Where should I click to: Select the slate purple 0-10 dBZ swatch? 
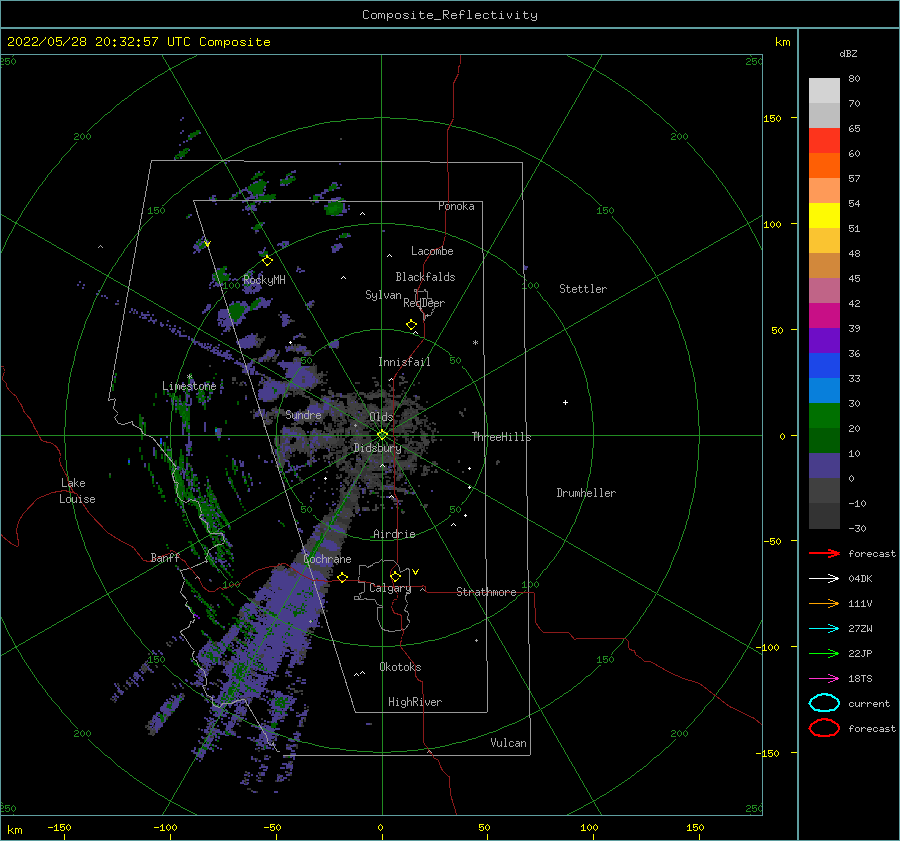point(824,466)
